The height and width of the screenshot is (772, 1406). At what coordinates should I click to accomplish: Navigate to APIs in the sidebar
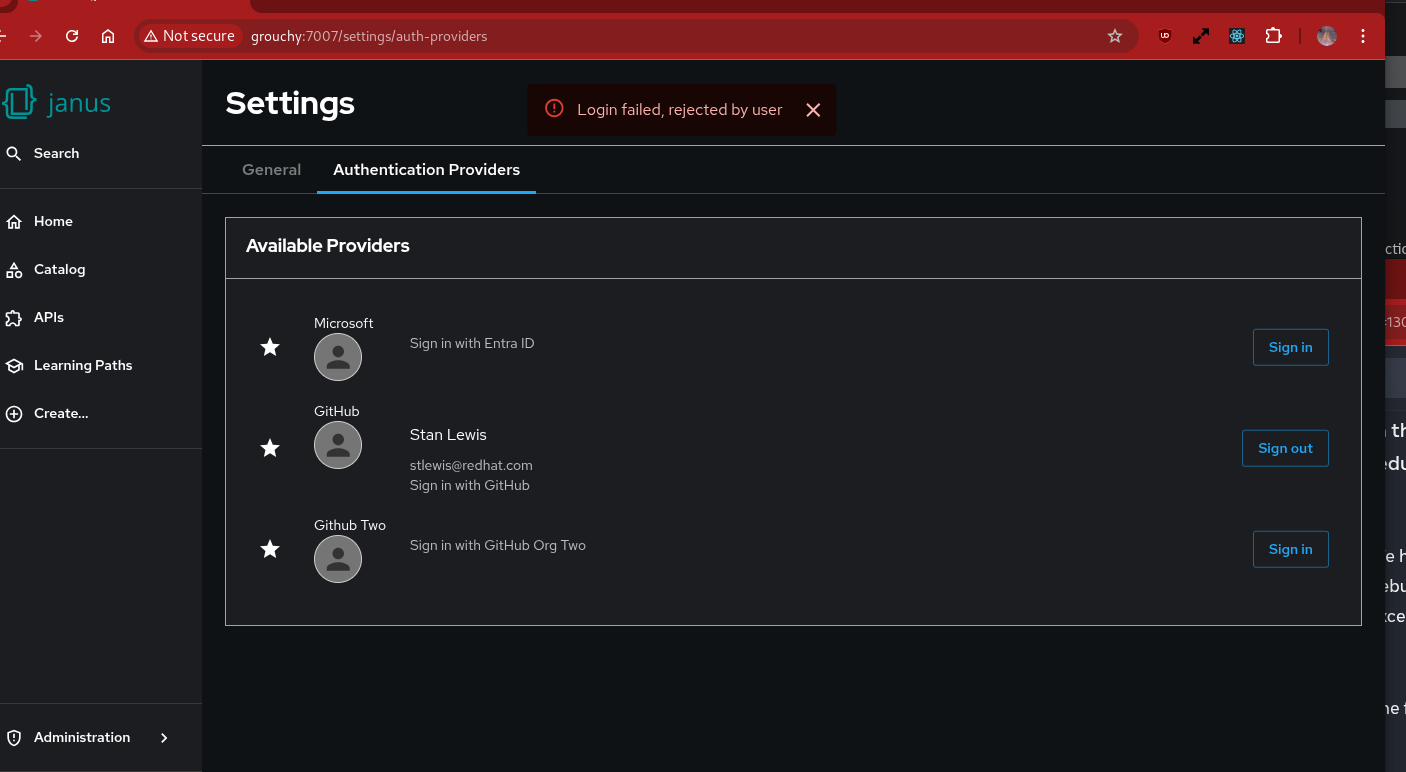[35, 317]
